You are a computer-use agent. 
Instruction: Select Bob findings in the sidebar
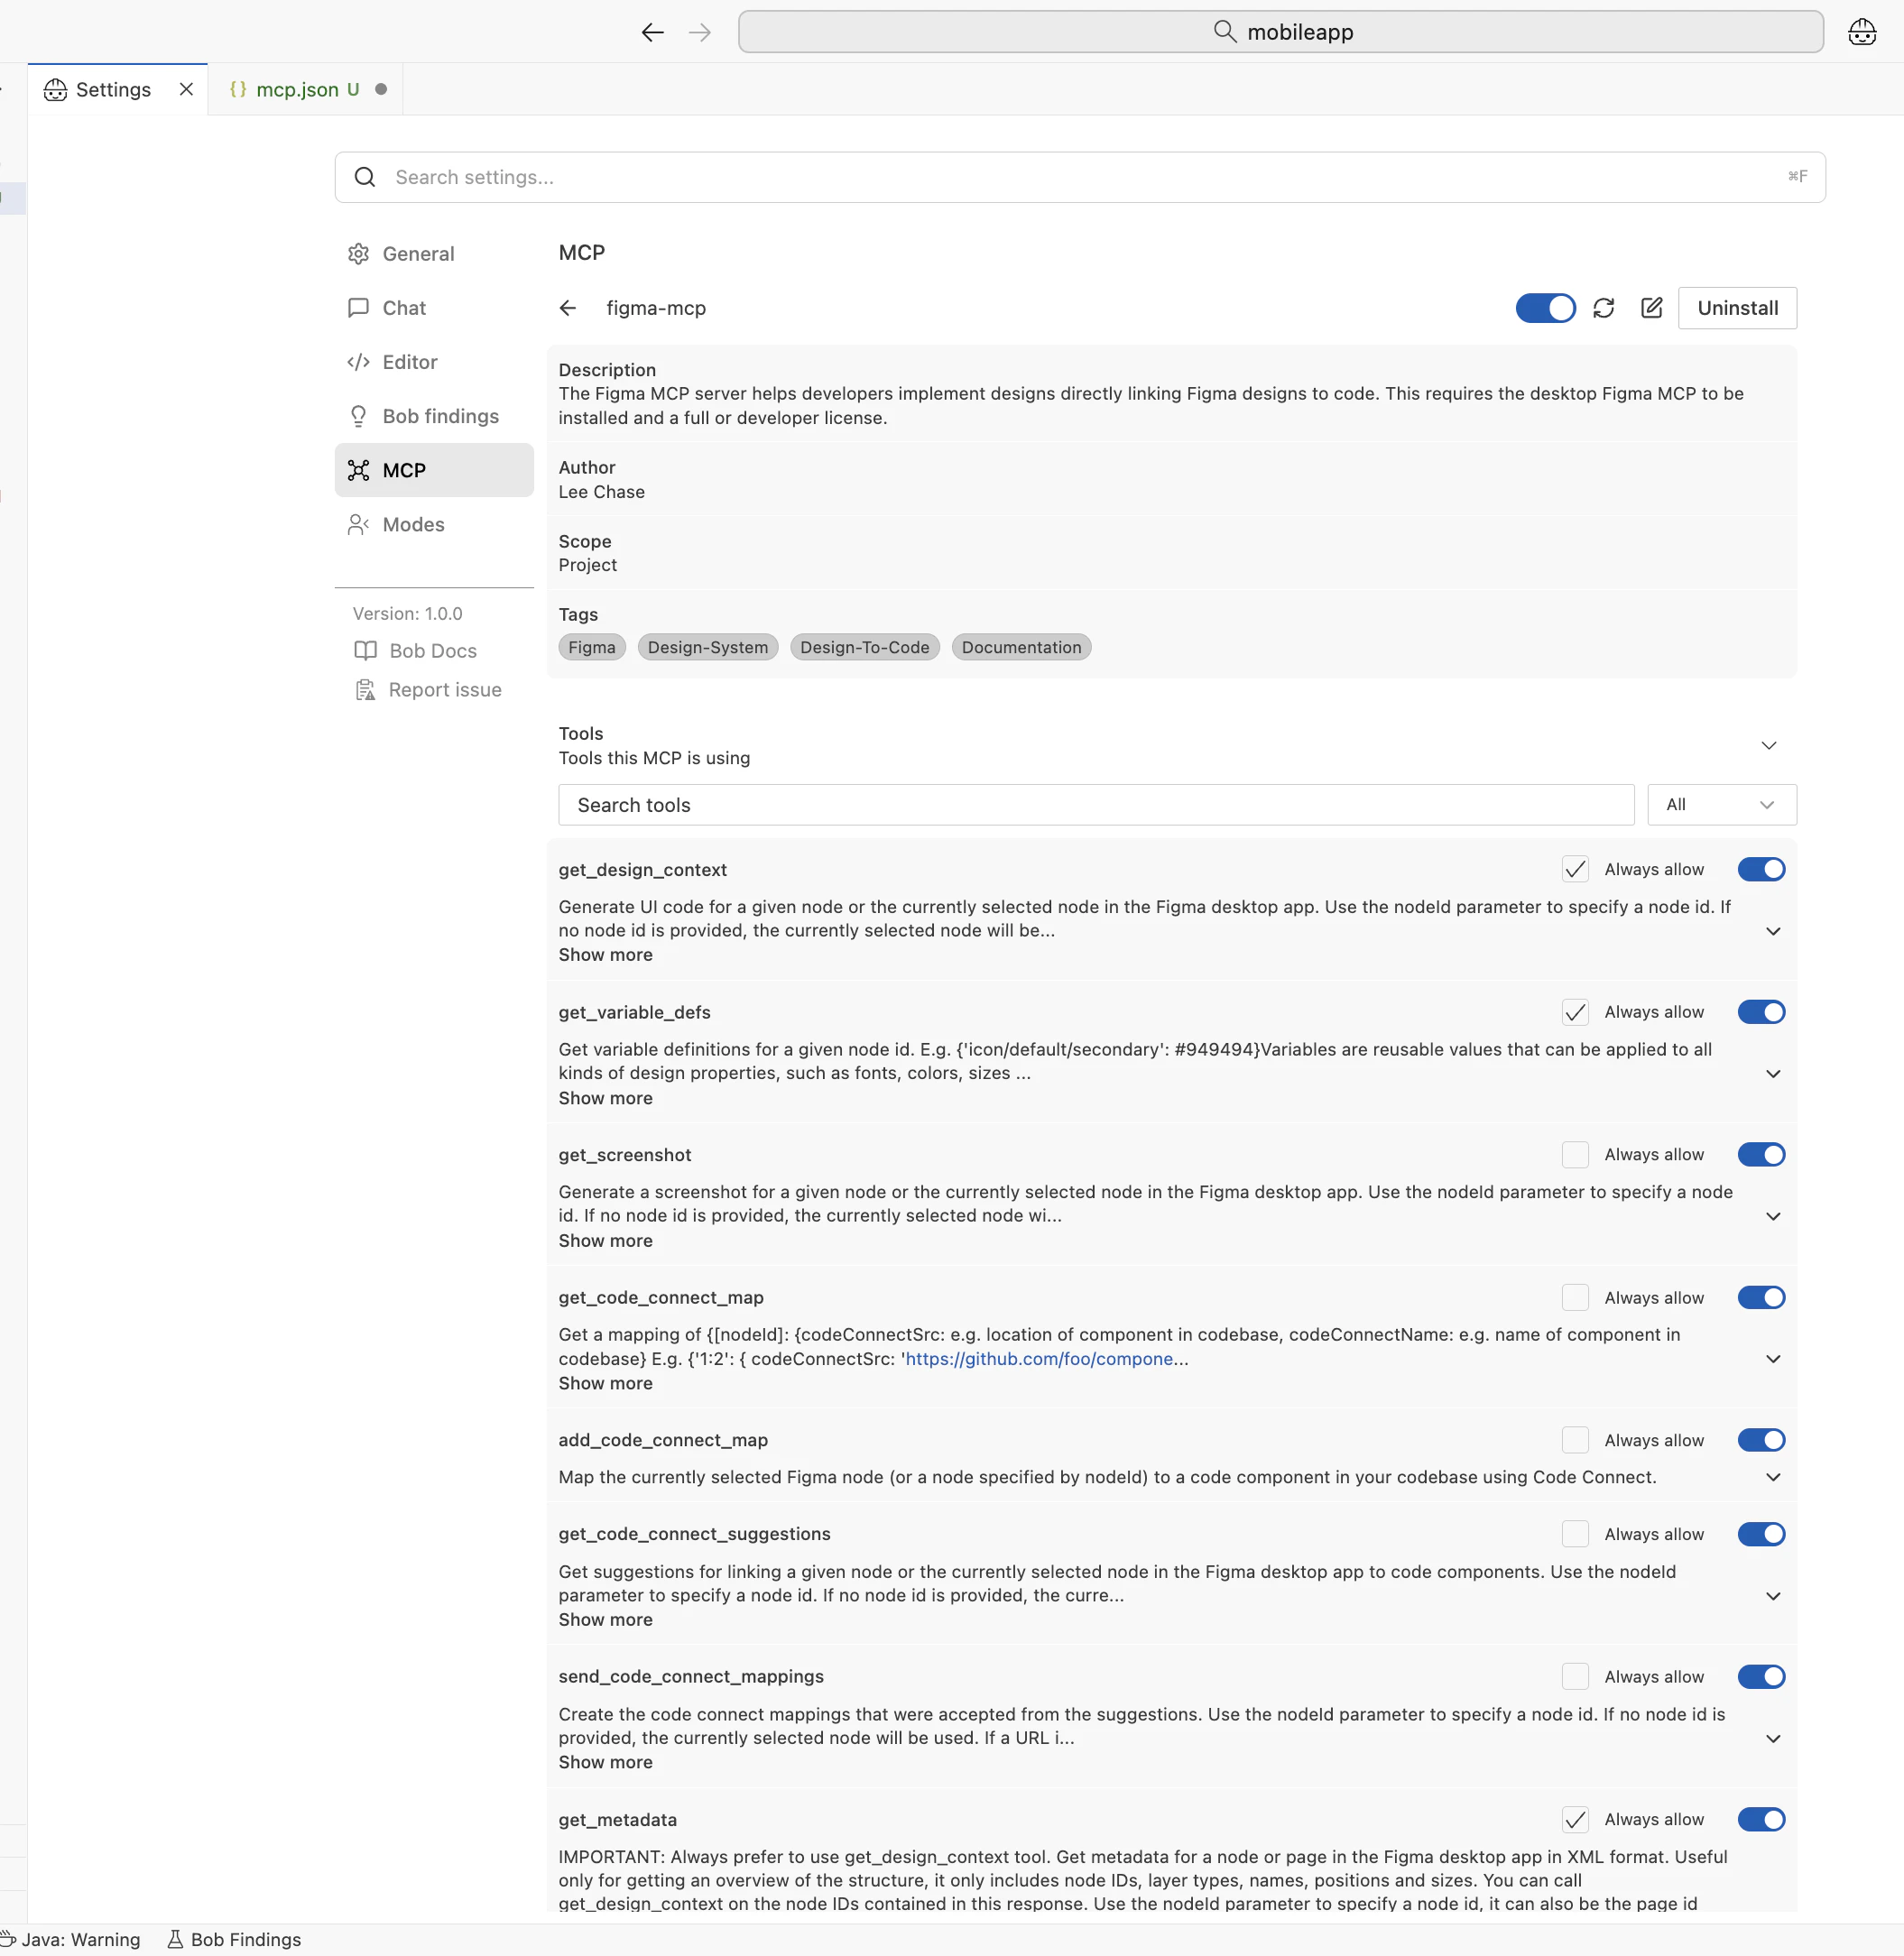pos(439,416)
